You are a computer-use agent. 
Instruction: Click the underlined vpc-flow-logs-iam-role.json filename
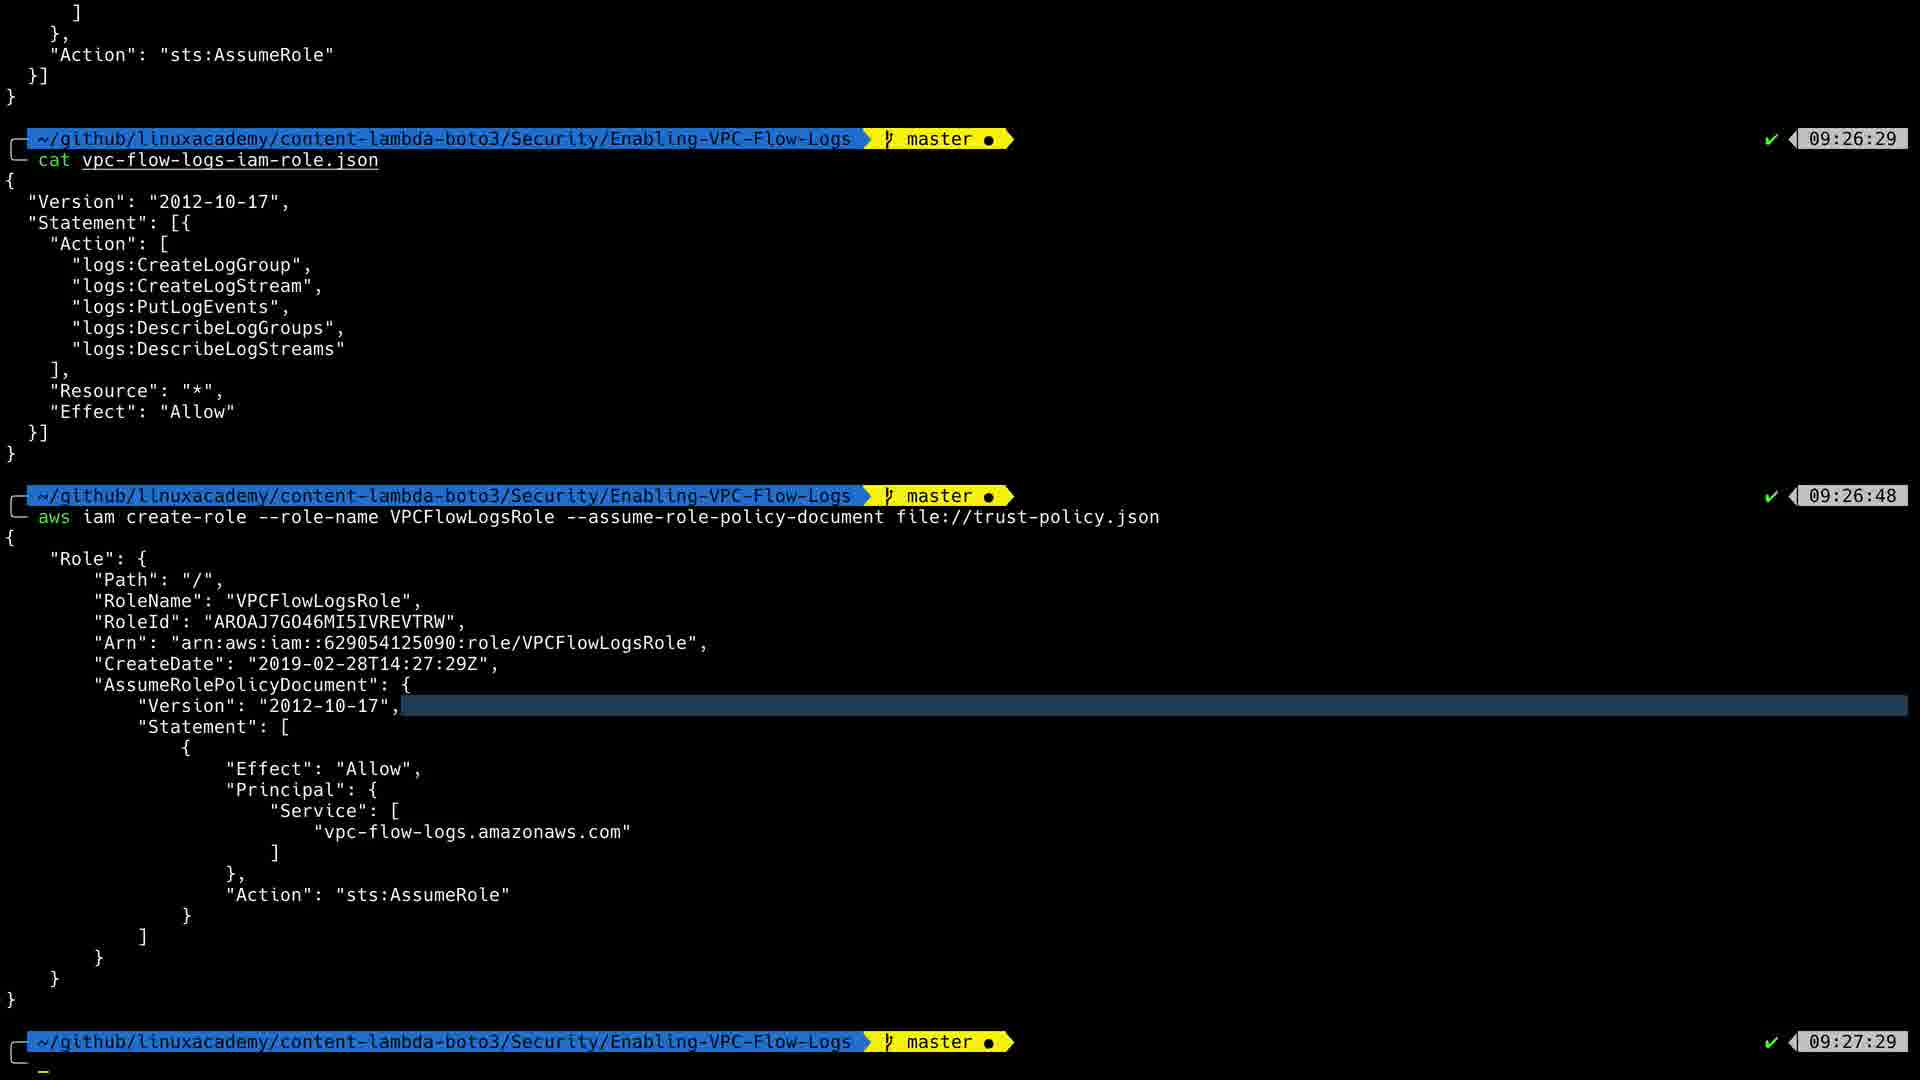pos(230,160)
